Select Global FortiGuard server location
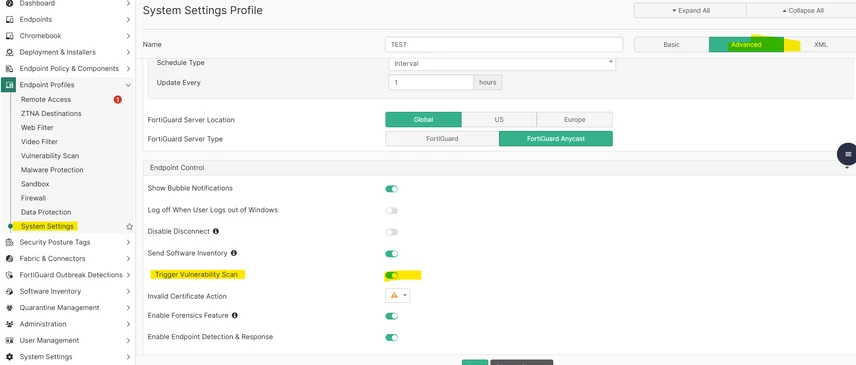 click(x=423, y=119)
